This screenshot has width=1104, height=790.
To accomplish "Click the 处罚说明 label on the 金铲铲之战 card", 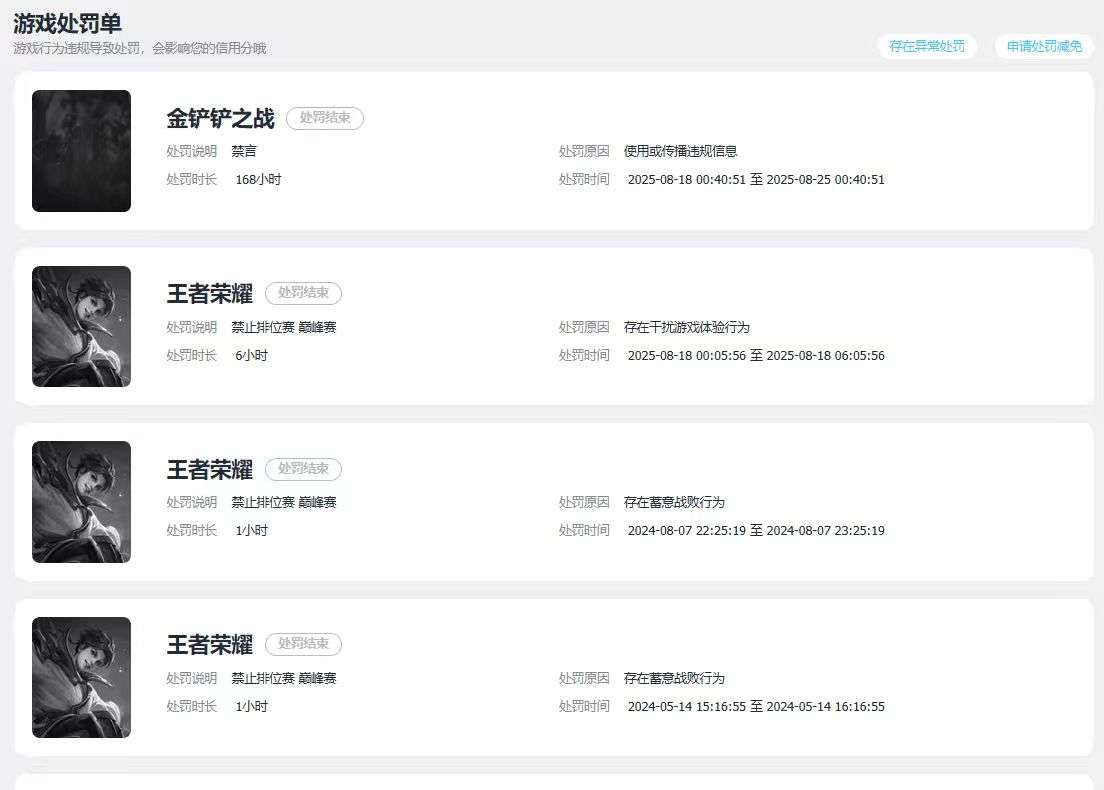I will point(192,151).
